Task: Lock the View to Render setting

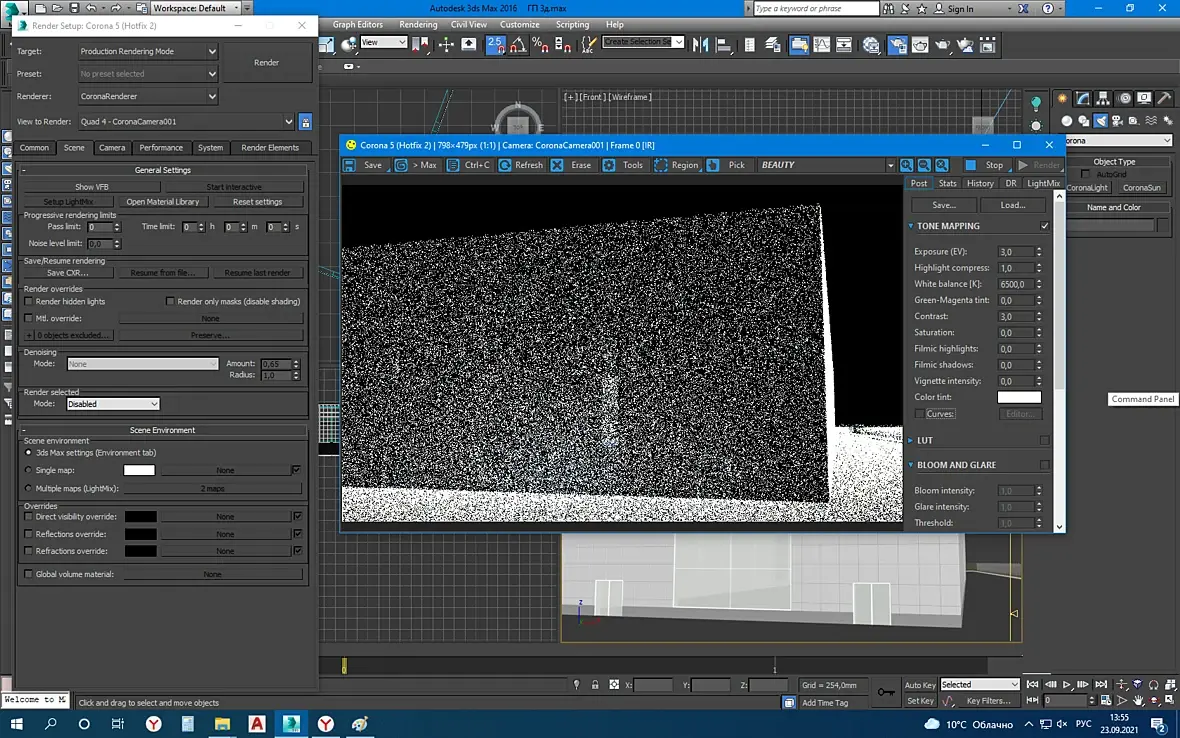Action: pyautogui.click(x=306, y=122)
